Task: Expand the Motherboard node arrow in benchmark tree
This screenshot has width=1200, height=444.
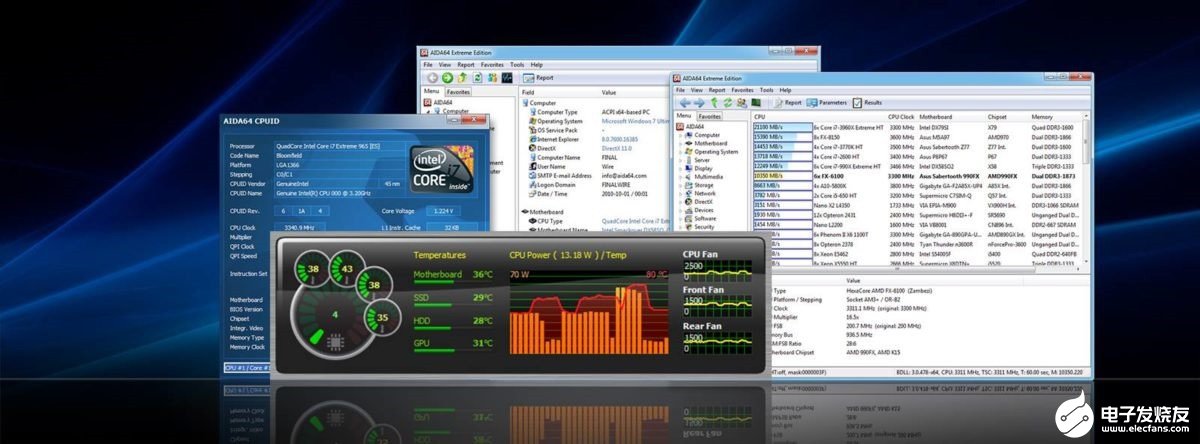Action: click(680, 143)
